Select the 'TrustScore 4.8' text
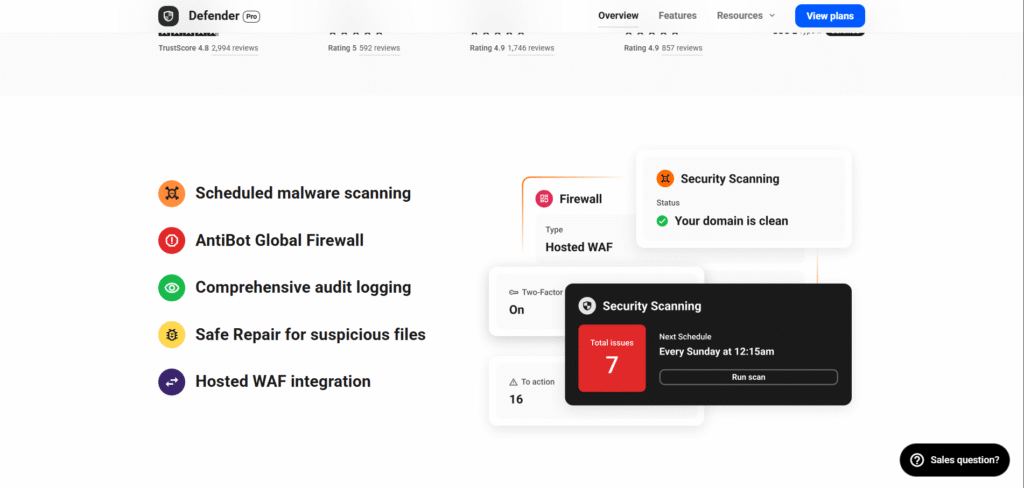This screenshot has height=488, width=1024. pos(184,48)
